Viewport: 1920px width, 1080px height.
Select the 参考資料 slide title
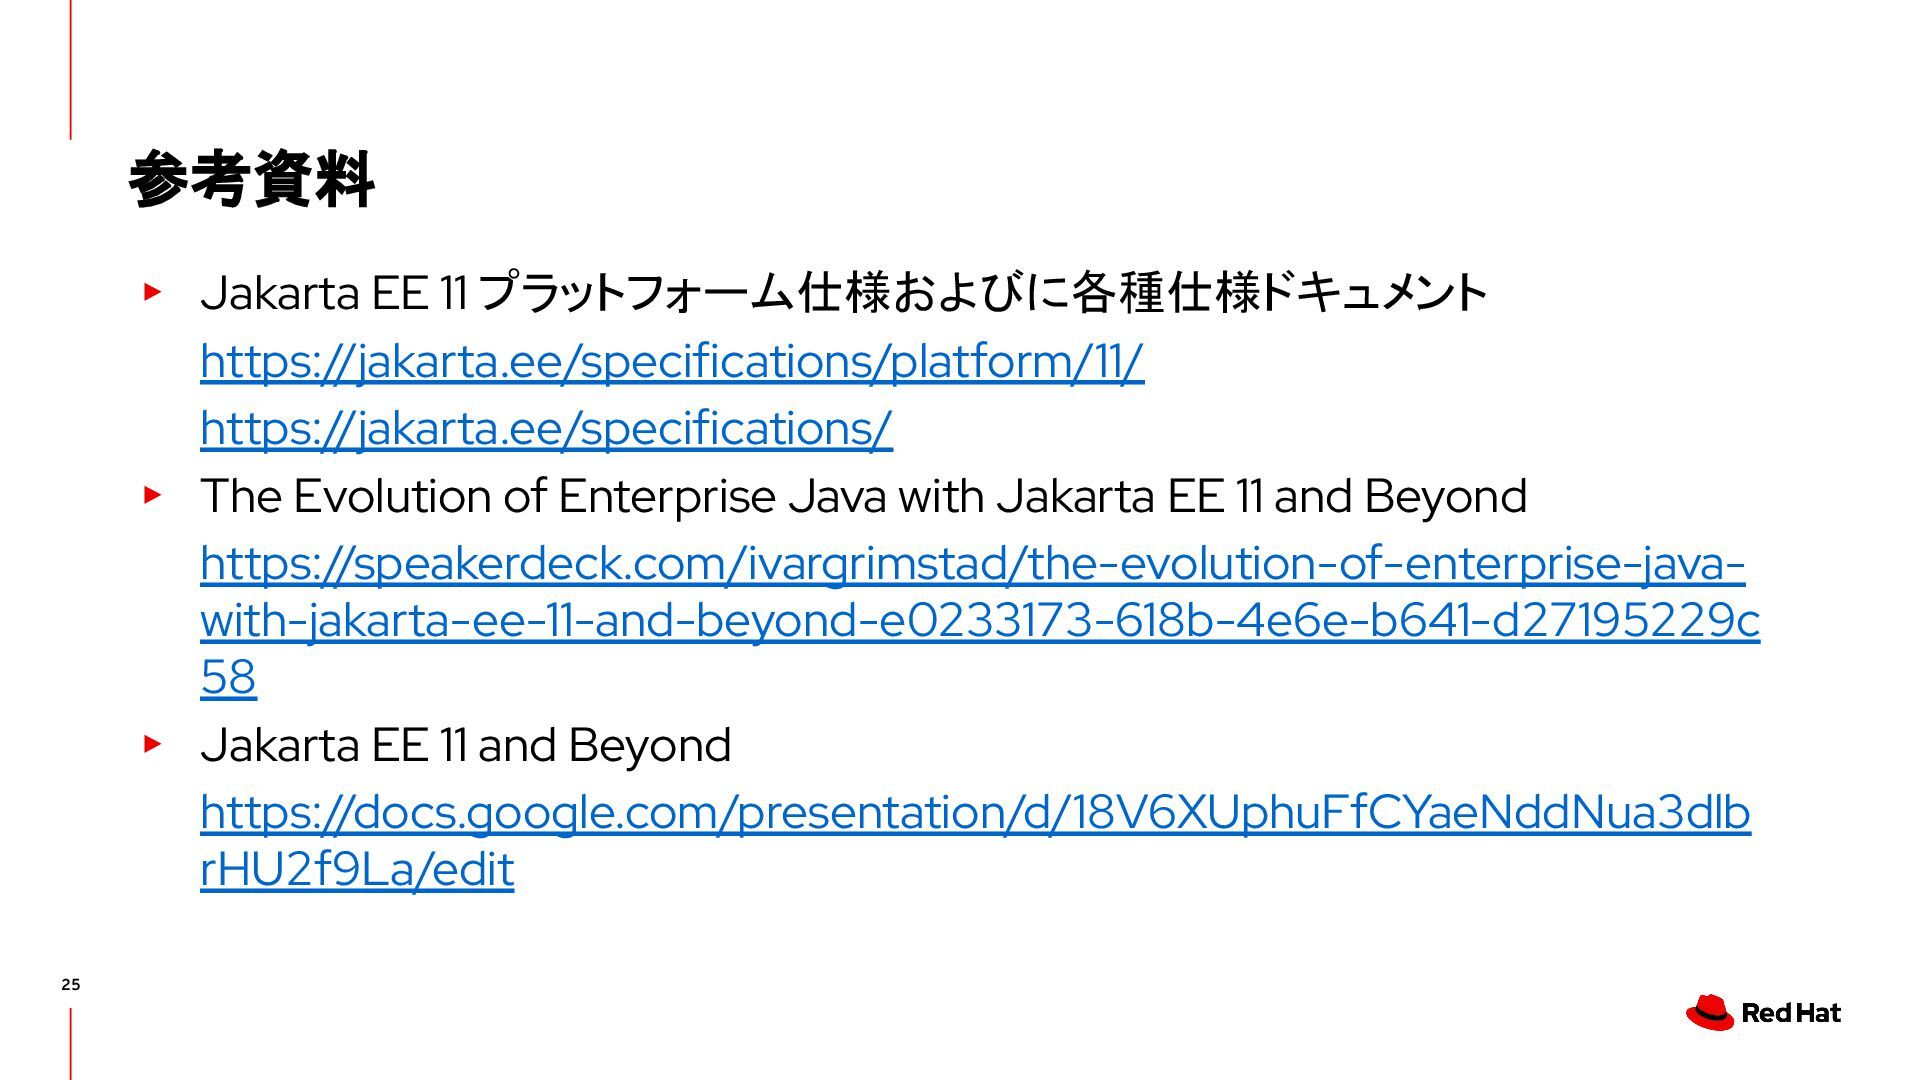click(x=252, y=180)
